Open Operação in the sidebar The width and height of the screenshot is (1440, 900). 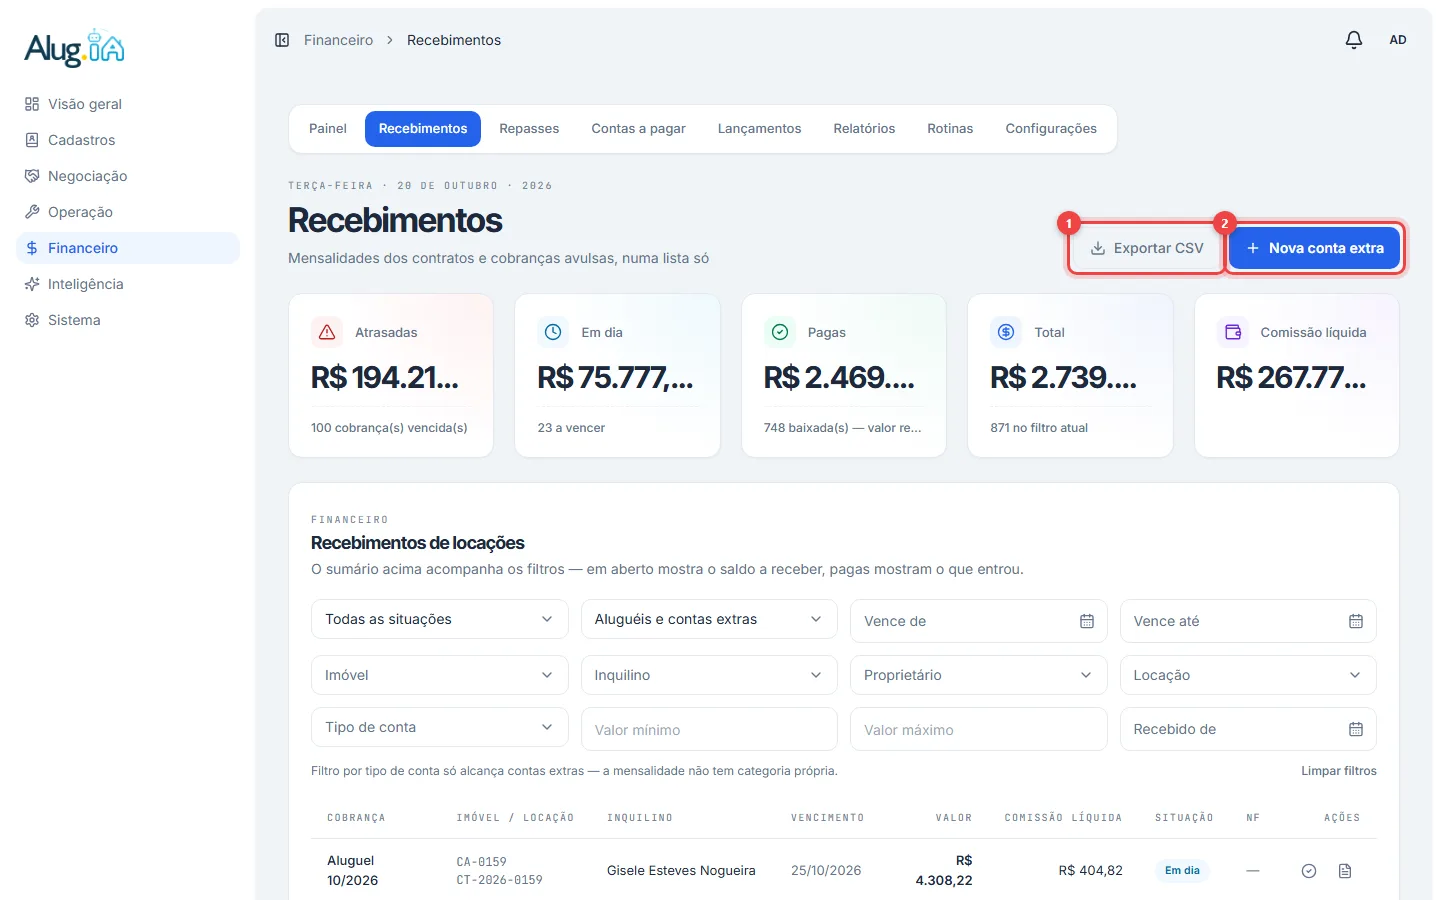128,212
